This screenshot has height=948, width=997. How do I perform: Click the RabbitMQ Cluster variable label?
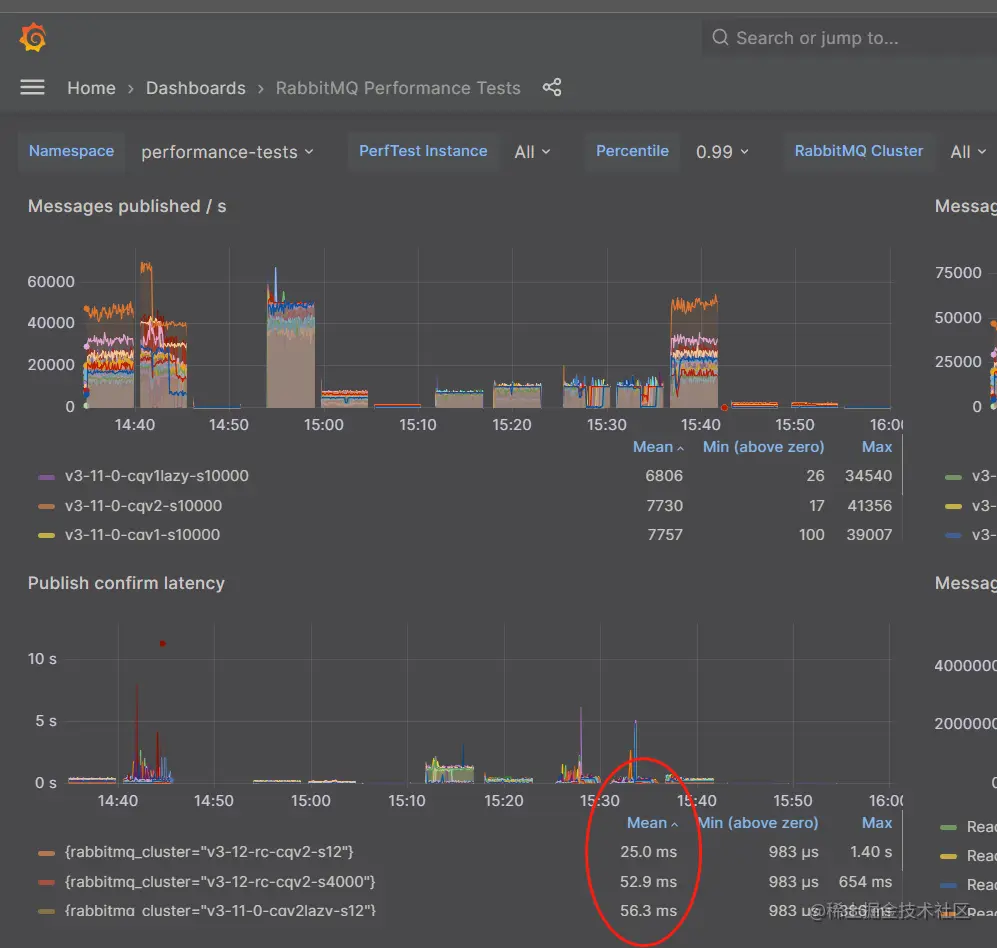coord(858,151)
